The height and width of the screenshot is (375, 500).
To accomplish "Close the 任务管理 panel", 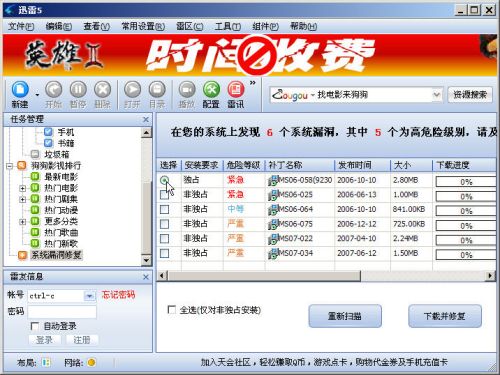I will pos(146,119).
